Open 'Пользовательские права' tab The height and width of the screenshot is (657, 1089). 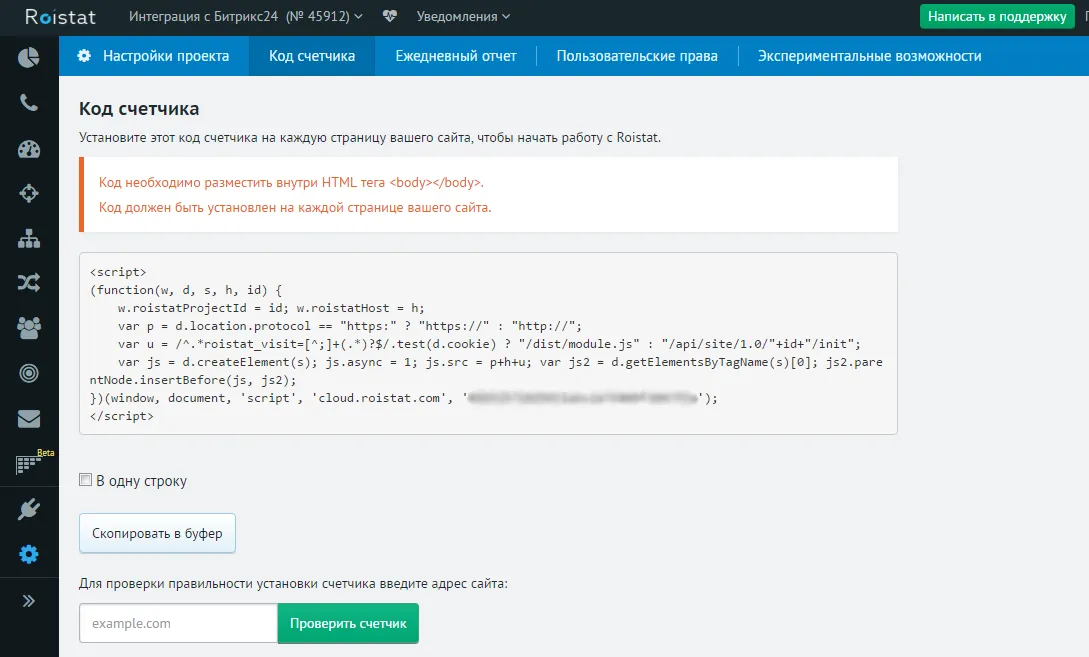pos(637,56)
